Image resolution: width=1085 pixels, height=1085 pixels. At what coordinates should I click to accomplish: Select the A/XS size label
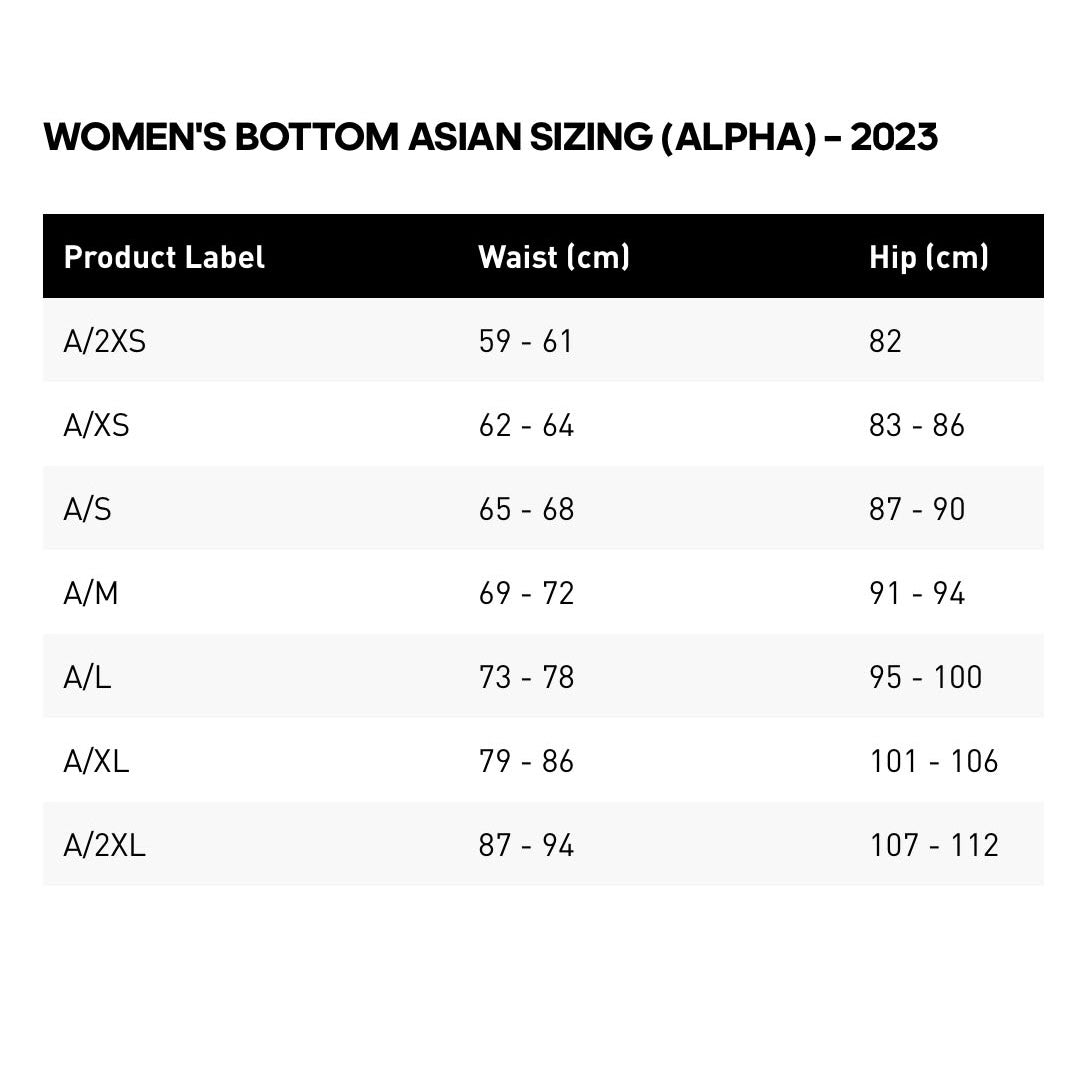pos(96,426)
